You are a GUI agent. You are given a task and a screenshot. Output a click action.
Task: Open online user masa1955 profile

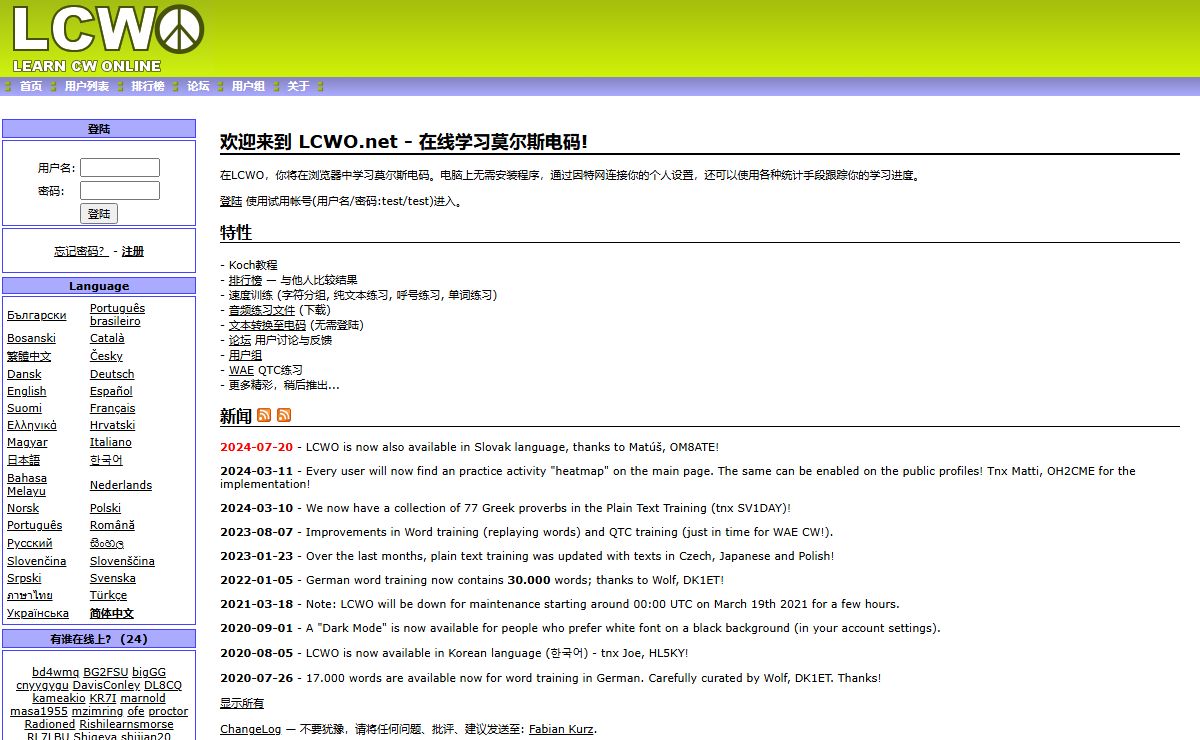pyautogui.click(x=39, y=711)
